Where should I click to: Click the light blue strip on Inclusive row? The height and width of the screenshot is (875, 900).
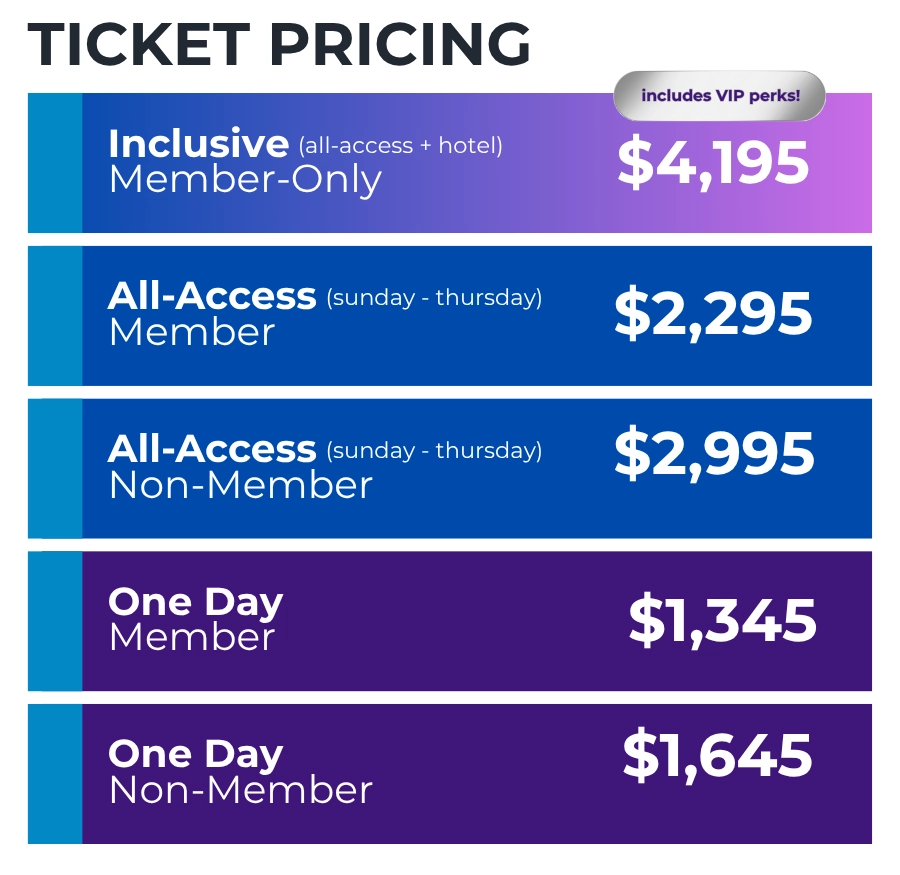tap(55, 163)
